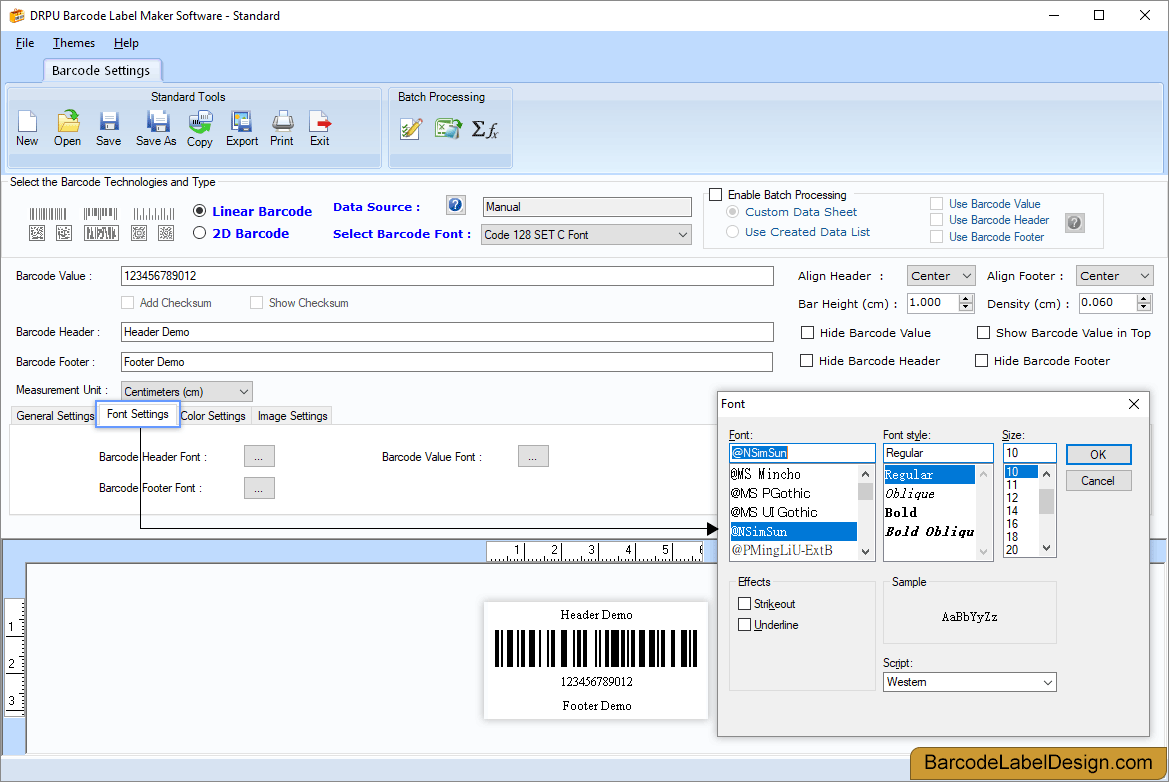Switch to Color Settings tab
This screenshot has height=782, width=1169.
(213, 416)
